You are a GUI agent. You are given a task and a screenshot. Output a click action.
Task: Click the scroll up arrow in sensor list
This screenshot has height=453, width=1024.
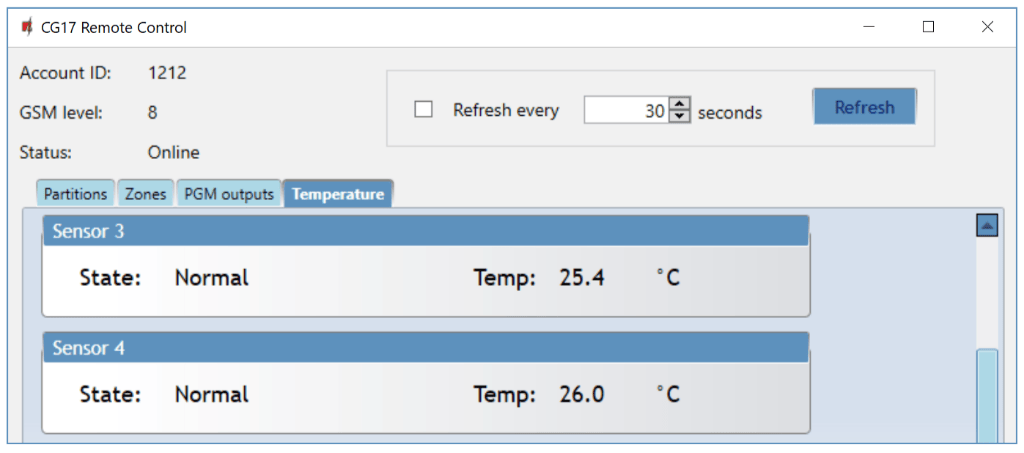point(987,226)
